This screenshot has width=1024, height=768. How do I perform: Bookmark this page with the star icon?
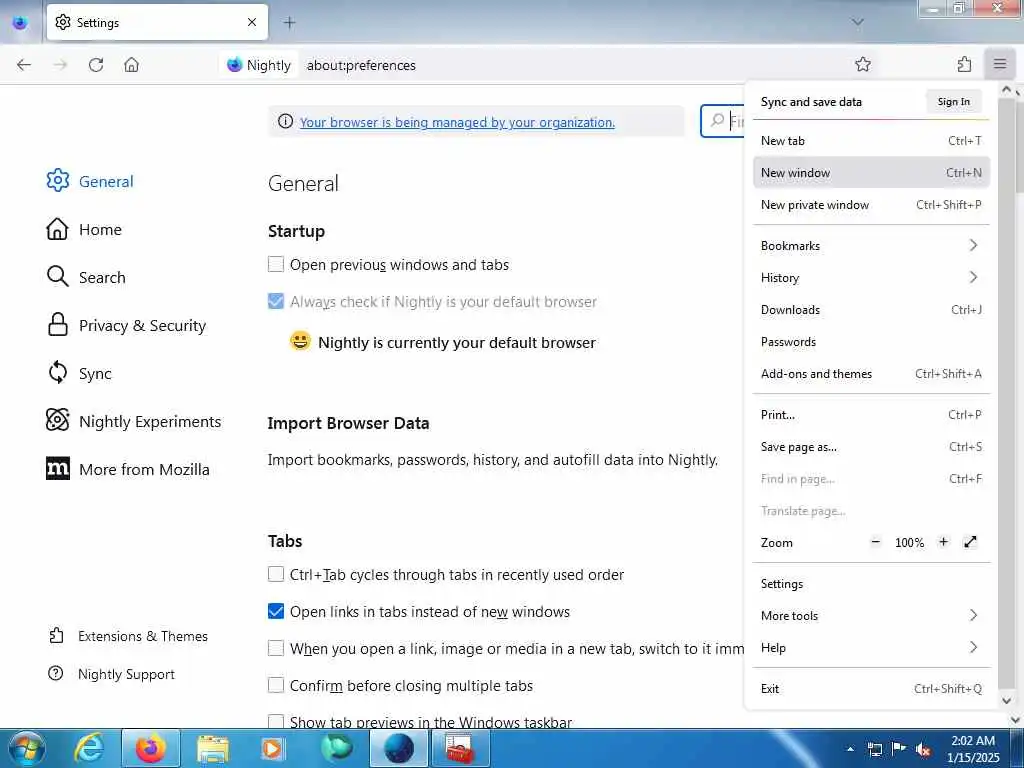point(863,64)
